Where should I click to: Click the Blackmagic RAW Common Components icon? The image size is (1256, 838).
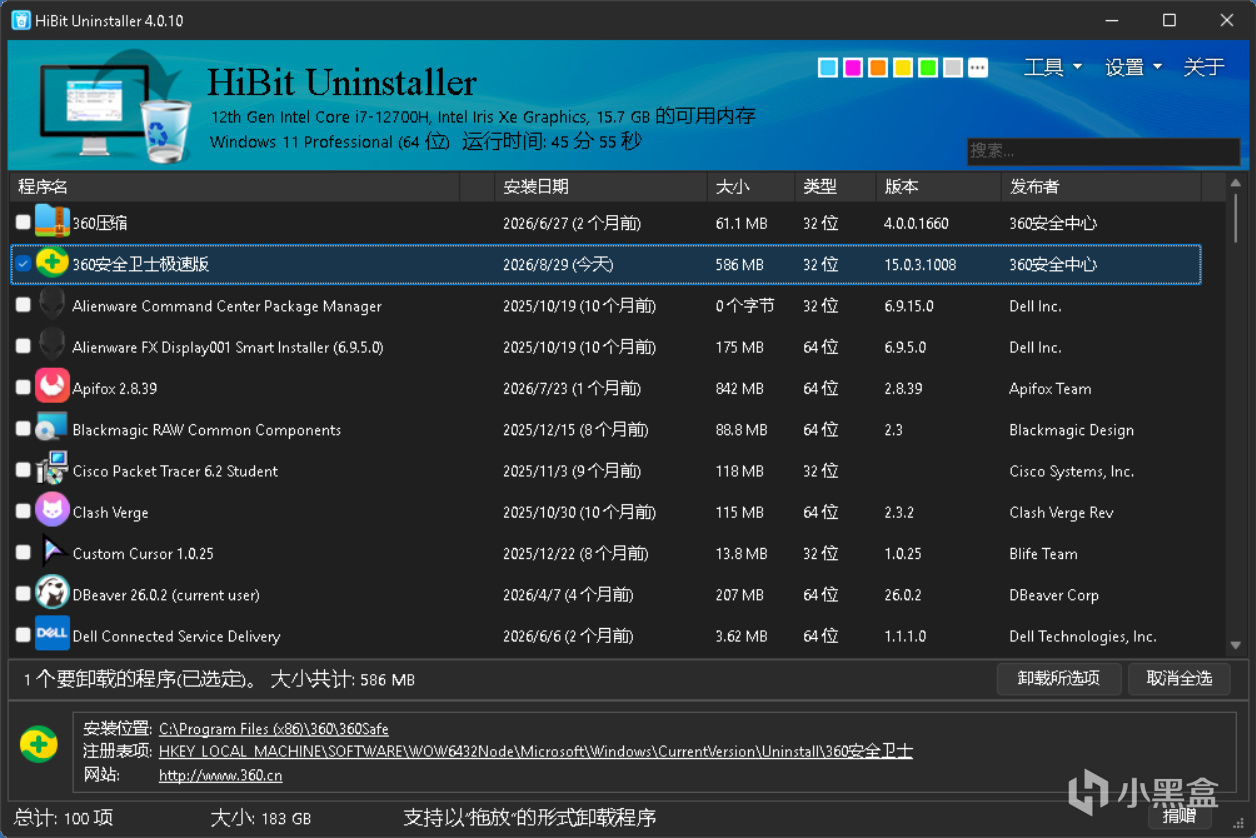pyautogui.click(x=52, y=428)
